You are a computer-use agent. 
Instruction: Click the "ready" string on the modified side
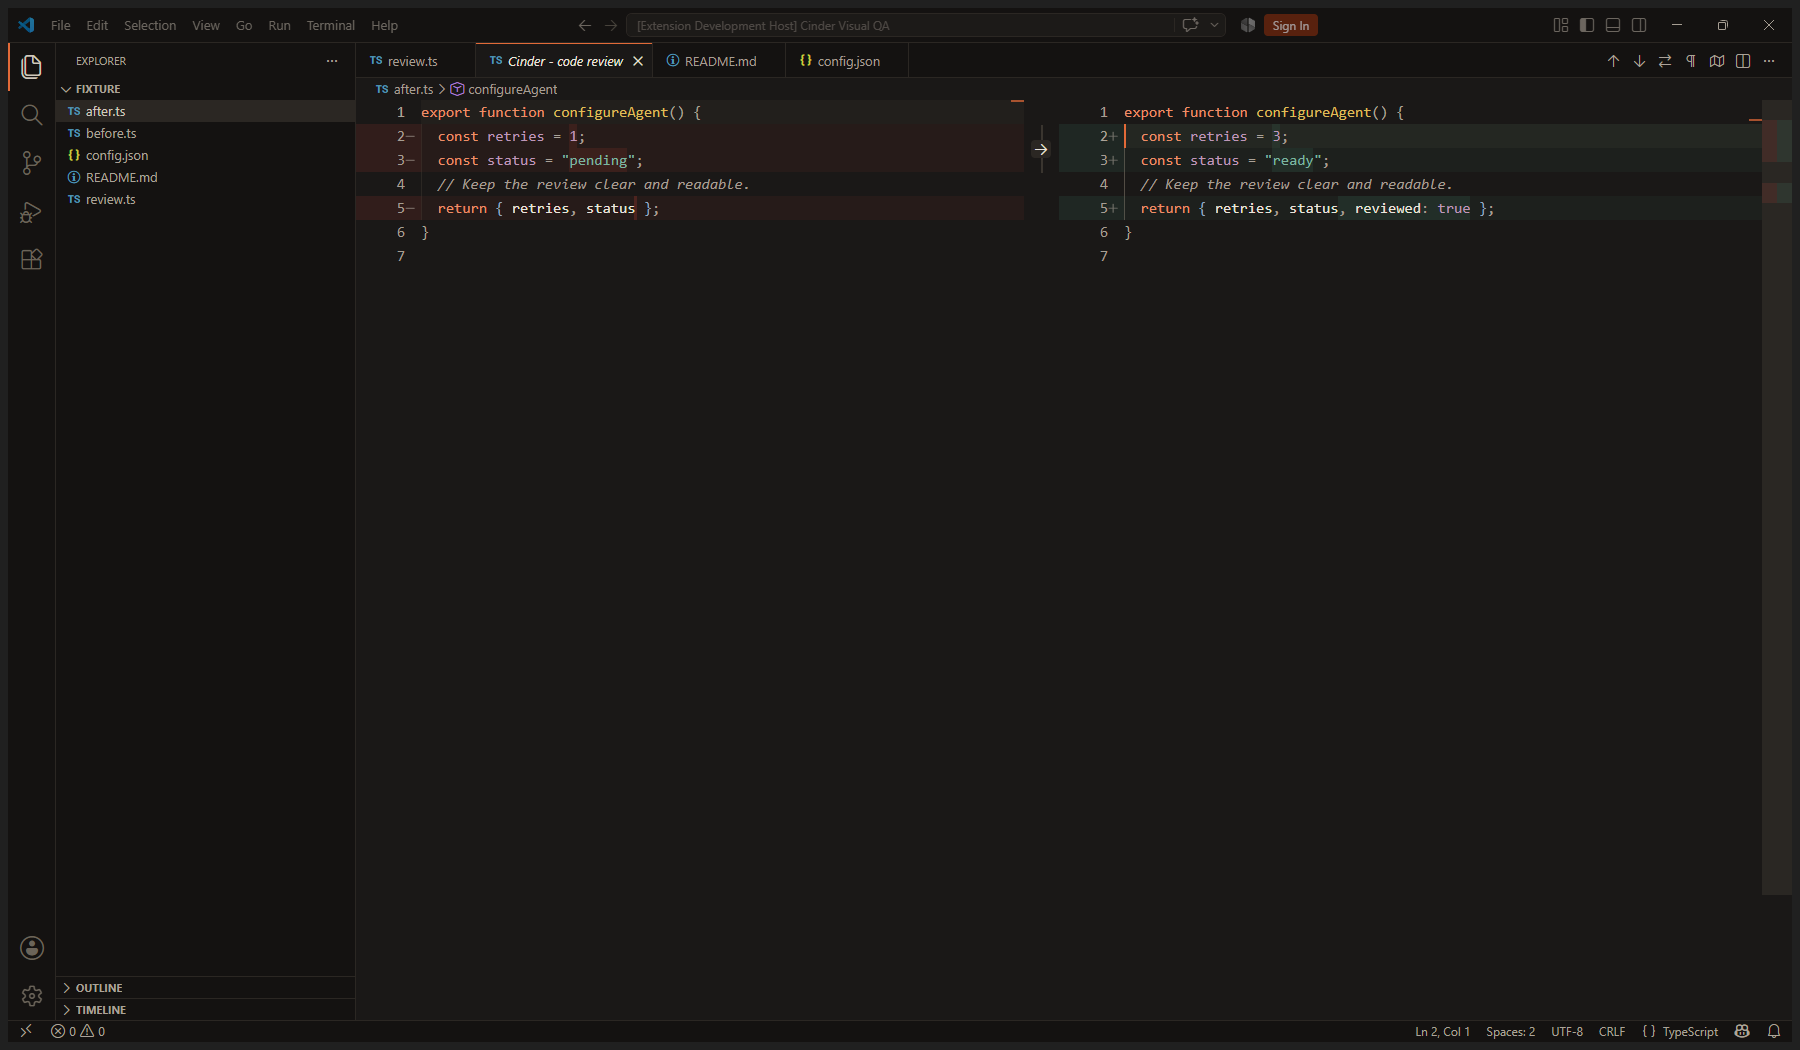point(1293,160)
